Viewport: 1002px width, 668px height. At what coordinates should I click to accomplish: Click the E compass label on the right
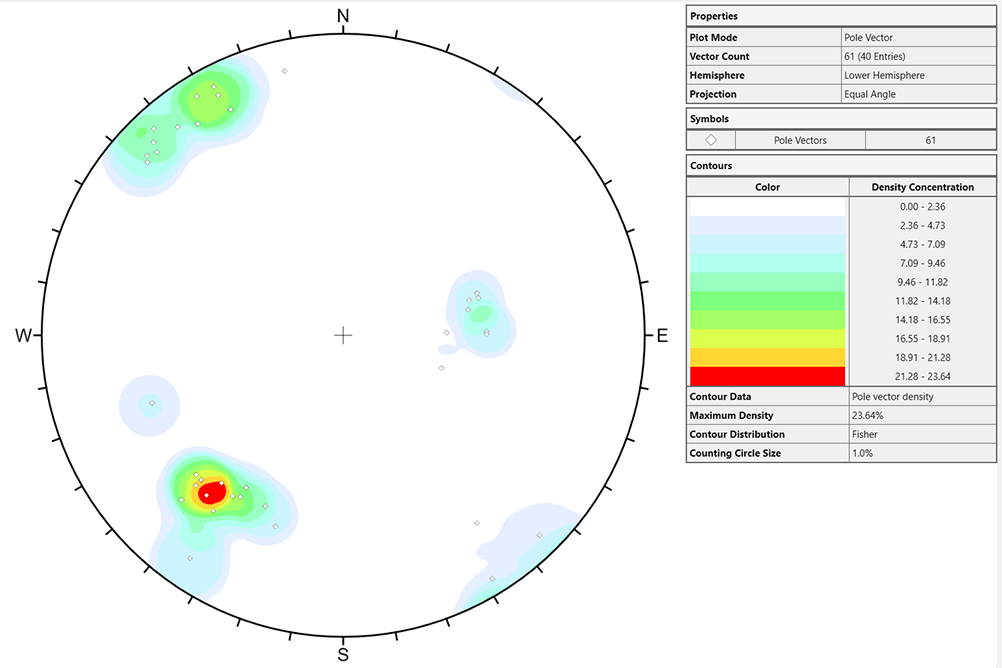(x=661, y=336)
